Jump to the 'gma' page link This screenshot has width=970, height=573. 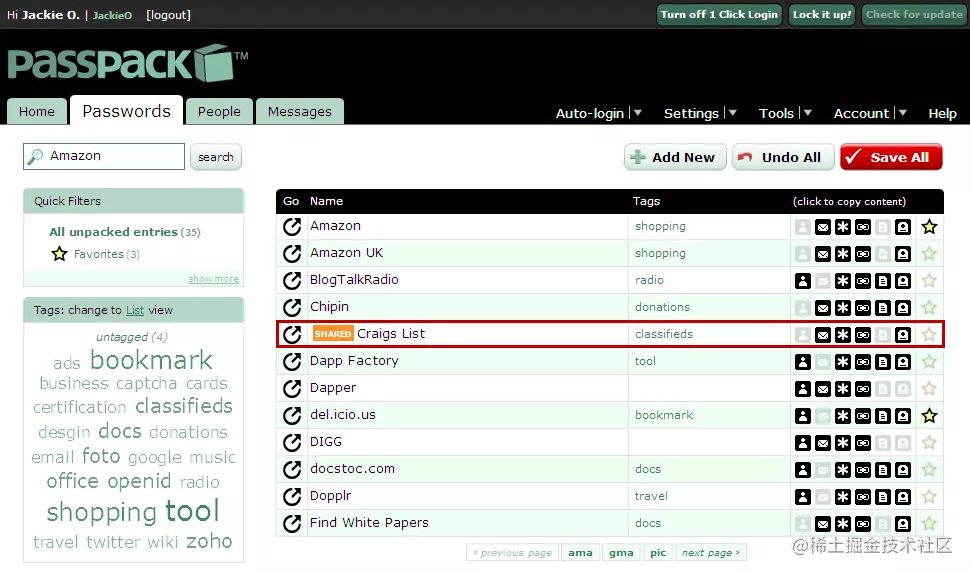tap(621, 553)
